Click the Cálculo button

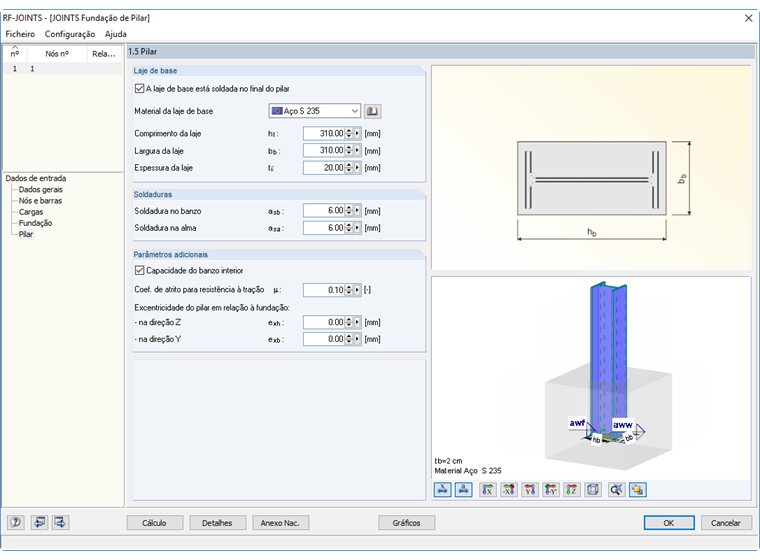[x=155, y=523]
